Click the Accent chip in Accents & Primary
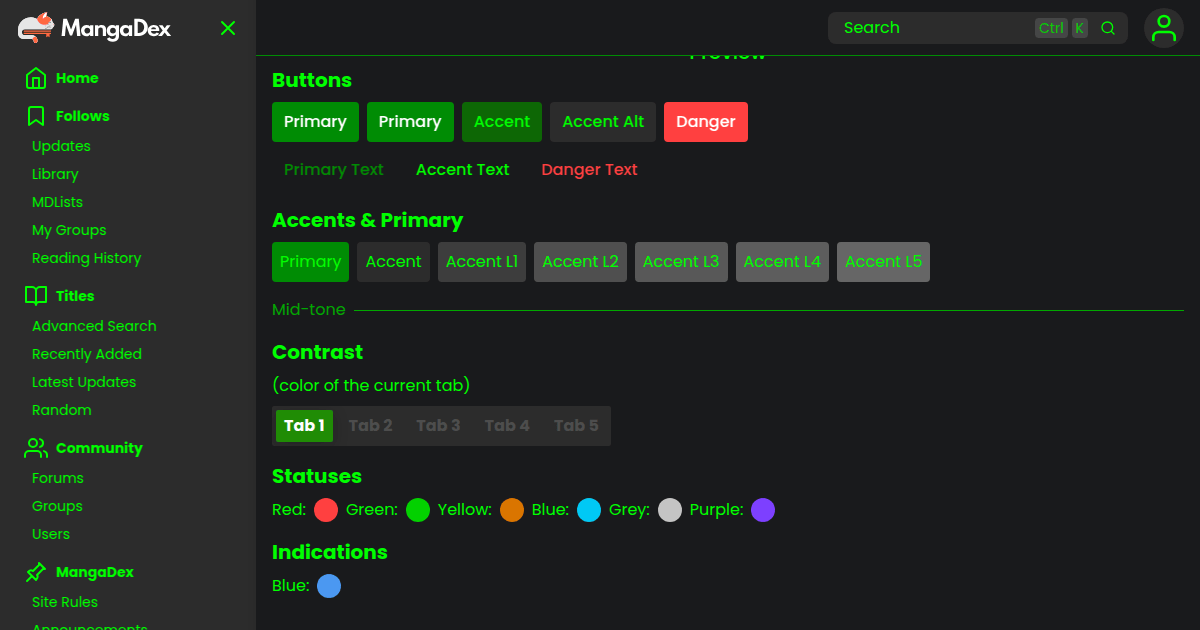 pos(394,262)
